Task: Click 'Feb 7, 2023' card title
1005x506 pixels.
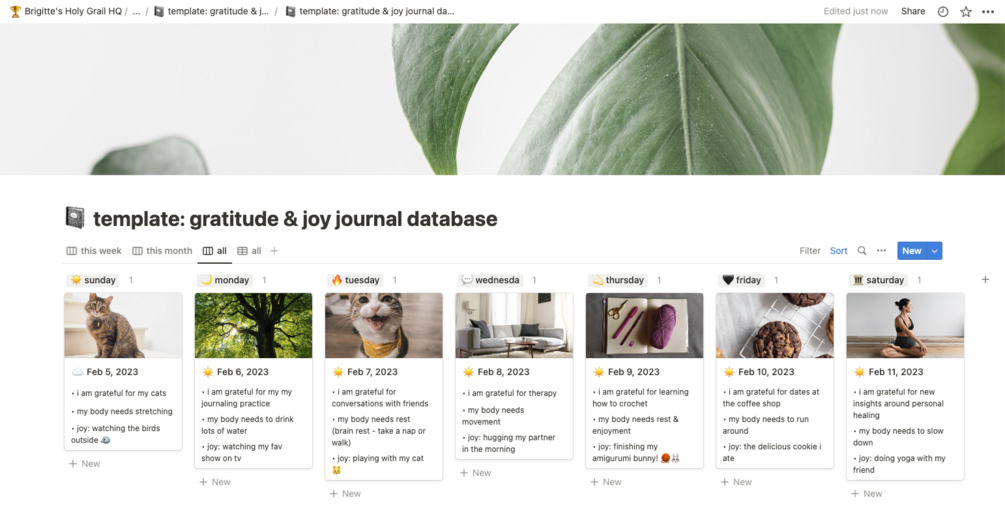Action: pos(373,372)
